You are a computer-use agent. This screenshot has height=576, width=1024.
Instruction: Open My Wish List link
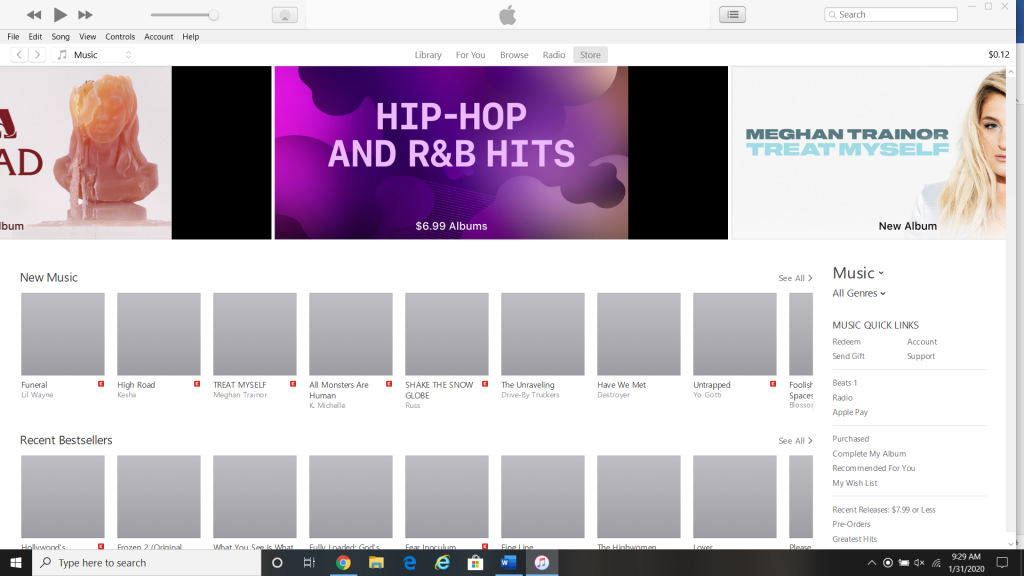(854, 483)
